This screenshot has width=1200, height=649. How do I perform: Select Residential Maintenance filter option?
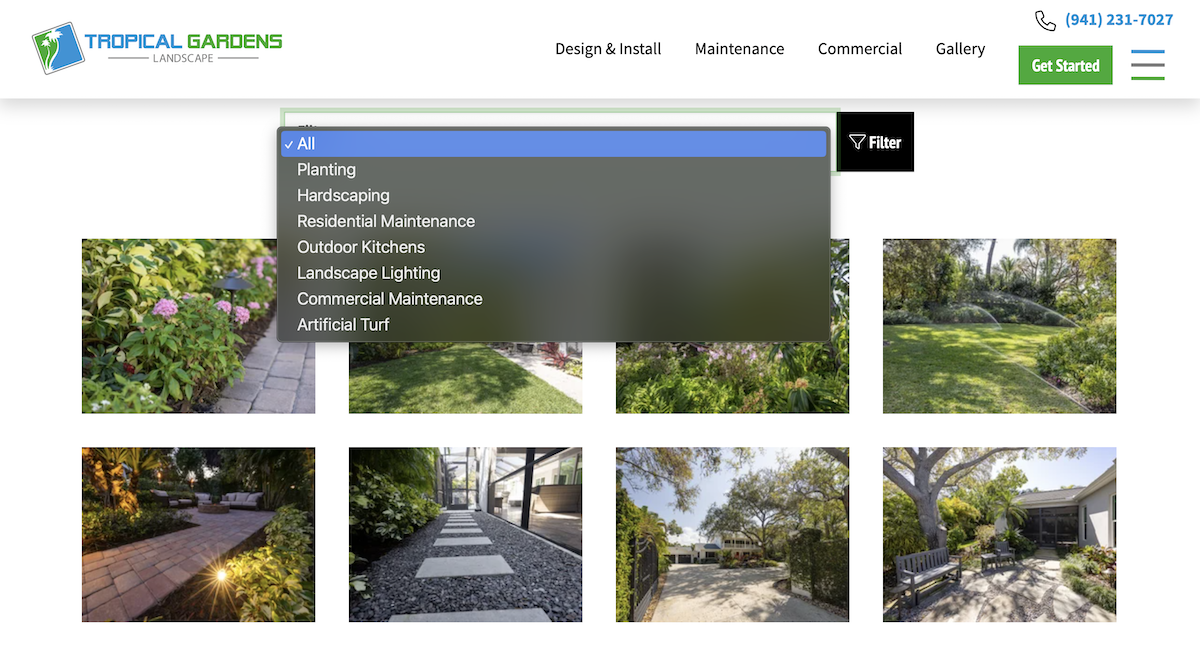click(554, 221)
